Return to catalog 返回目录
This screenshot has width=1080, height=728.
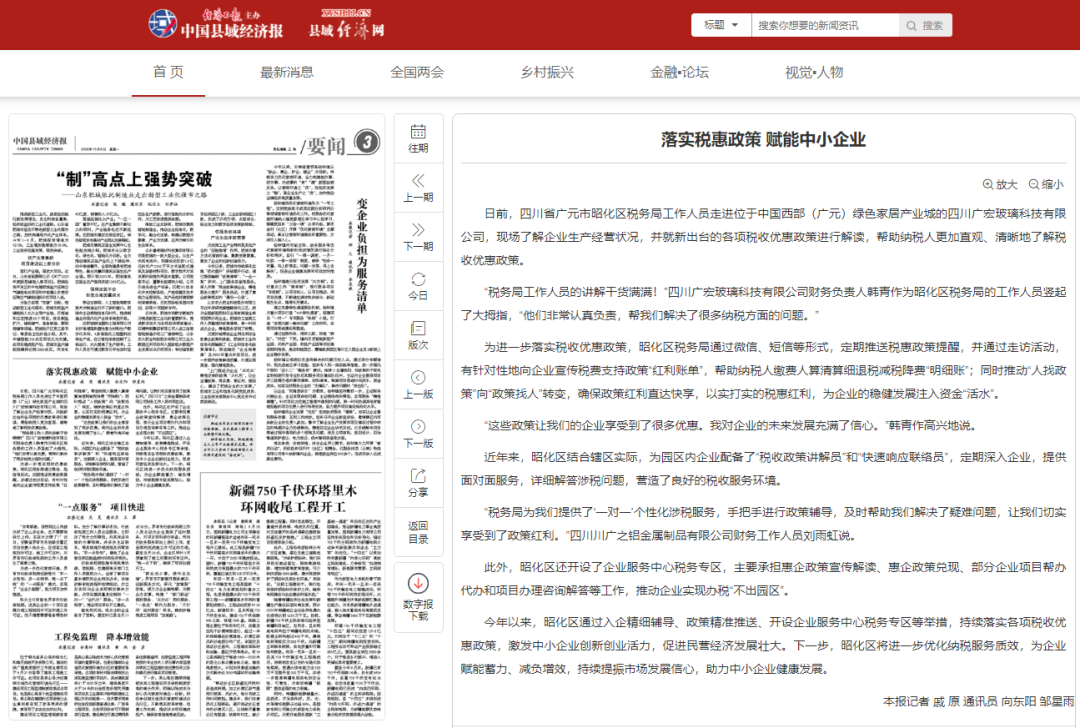[x=418, y=532]
